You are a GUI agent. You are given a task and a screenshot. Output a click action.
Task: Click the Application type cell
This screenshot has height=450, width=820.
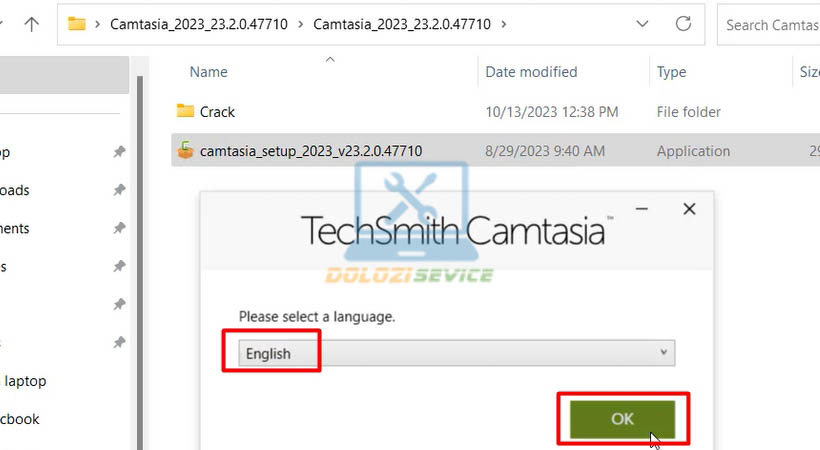(x=693, y=151)
